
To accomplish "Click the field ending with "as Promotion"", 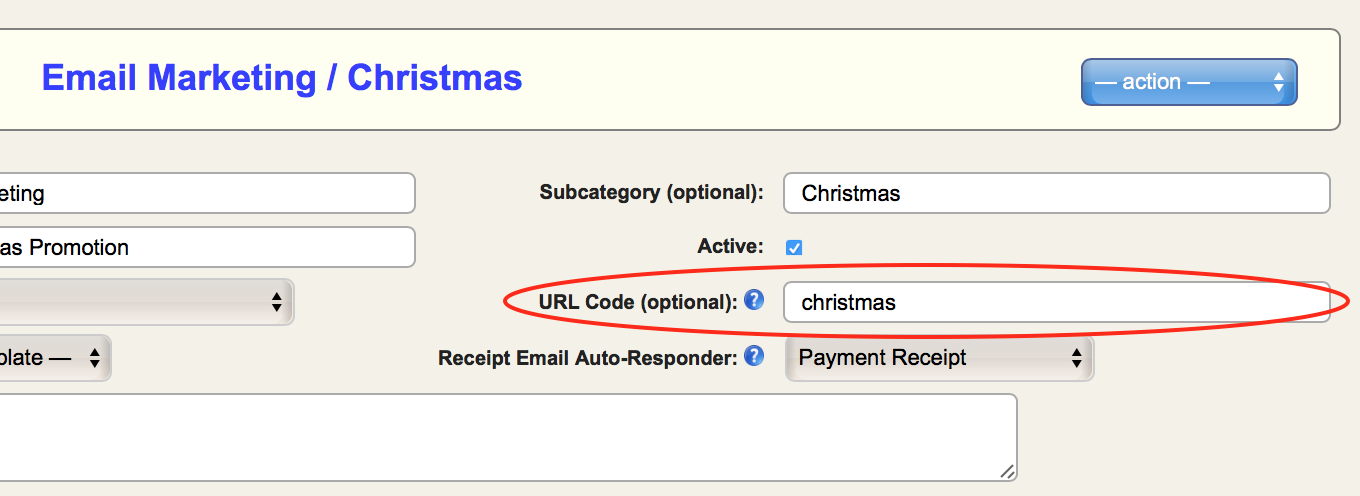I will 205,247.
